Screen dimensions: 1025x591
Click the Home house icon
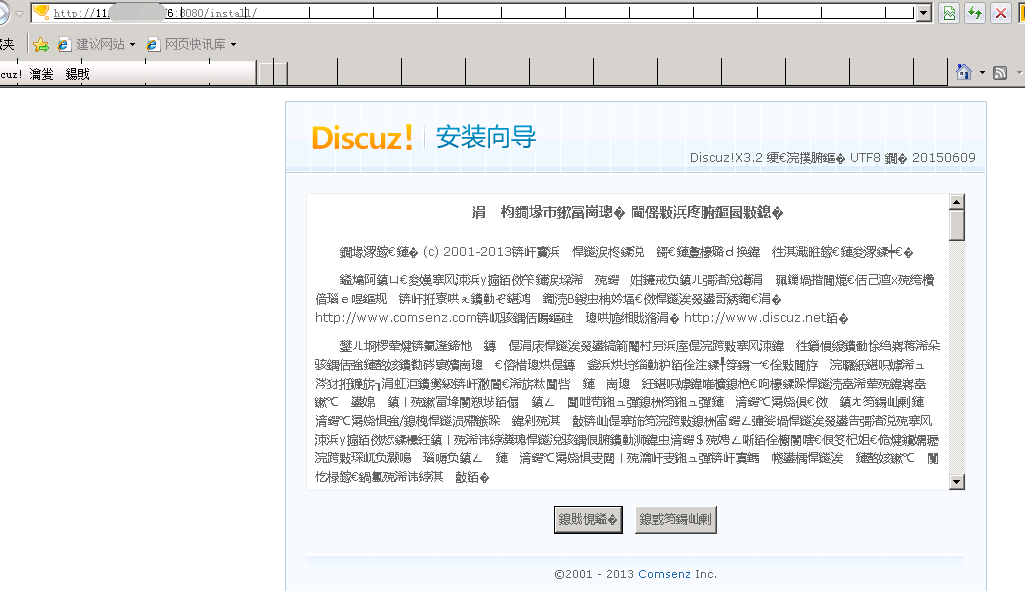[x=964, y=72]
